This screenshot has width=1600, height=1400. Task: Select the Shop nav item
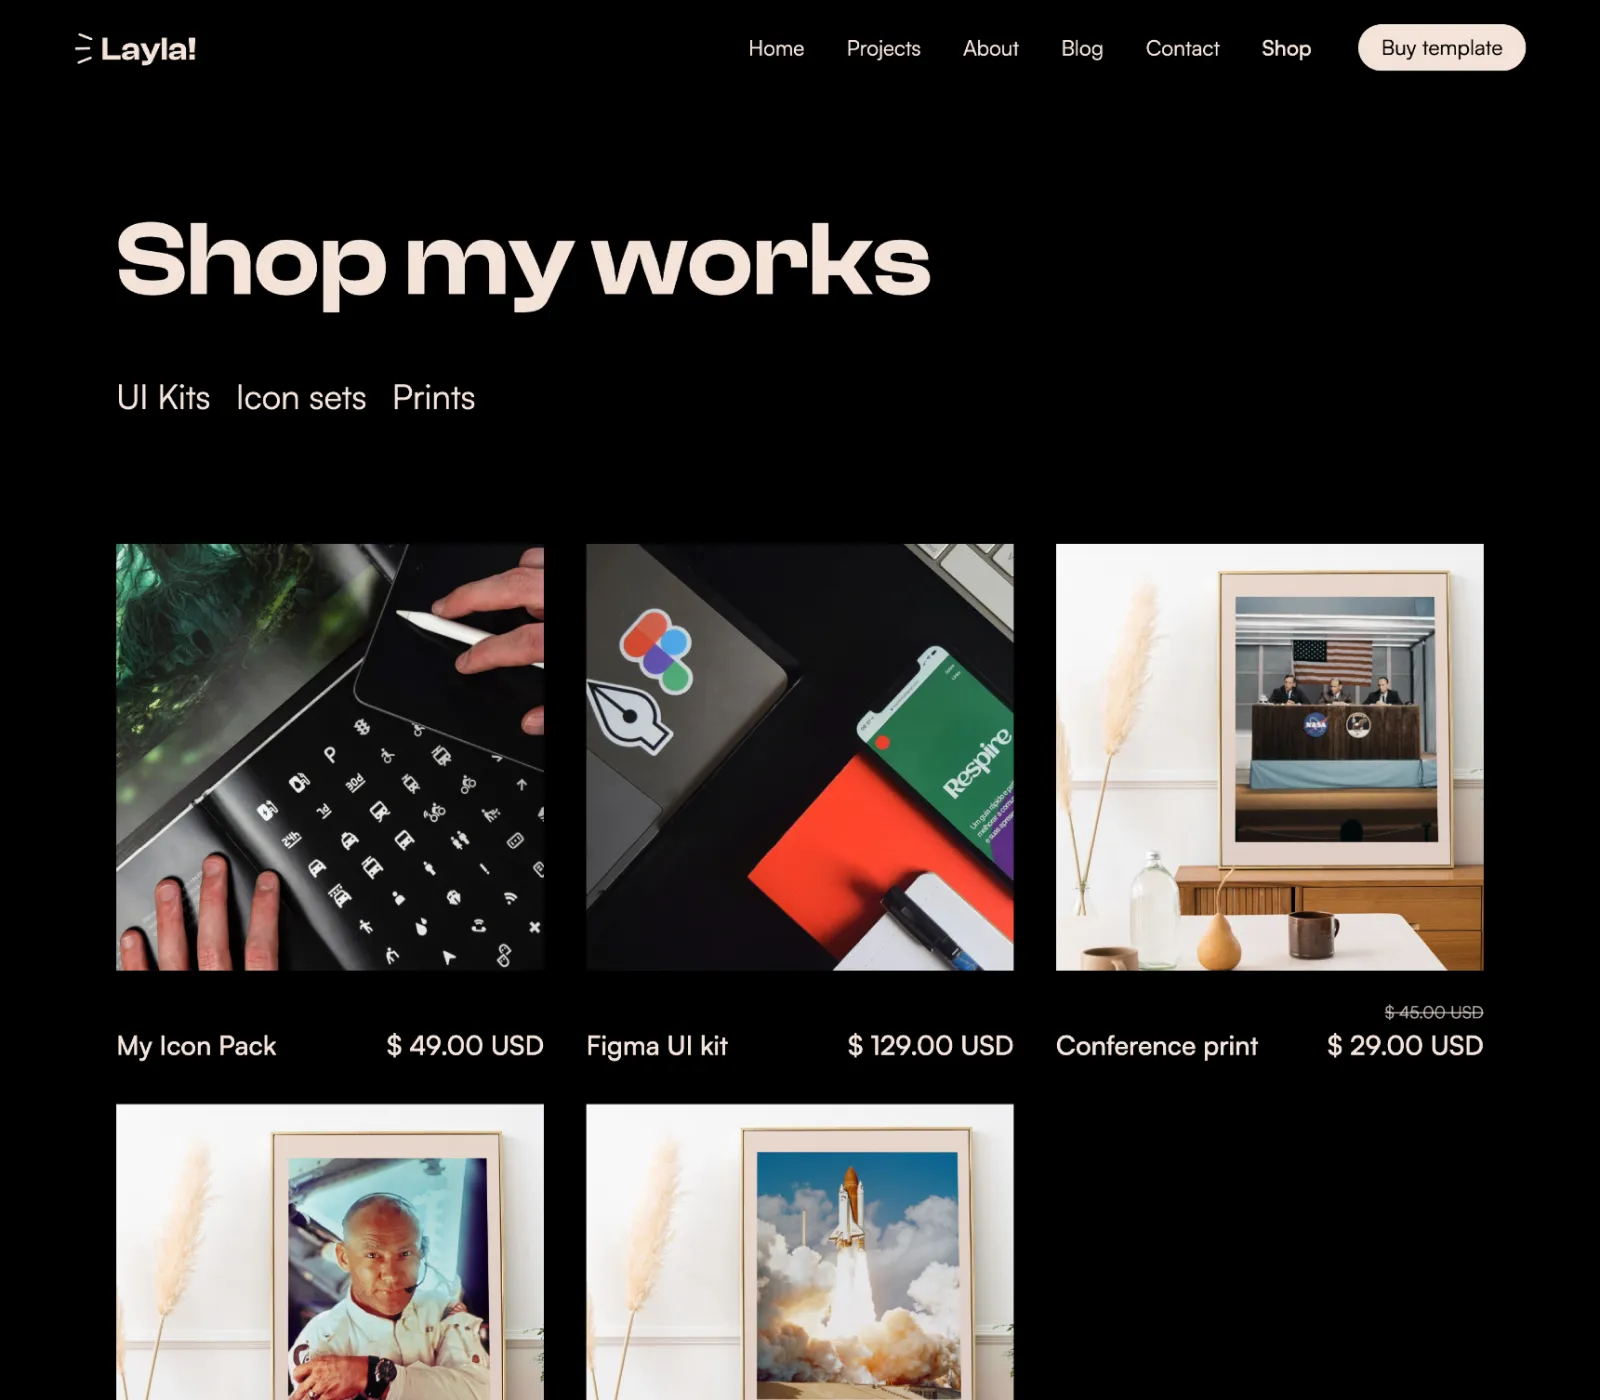coord(1286,48)
